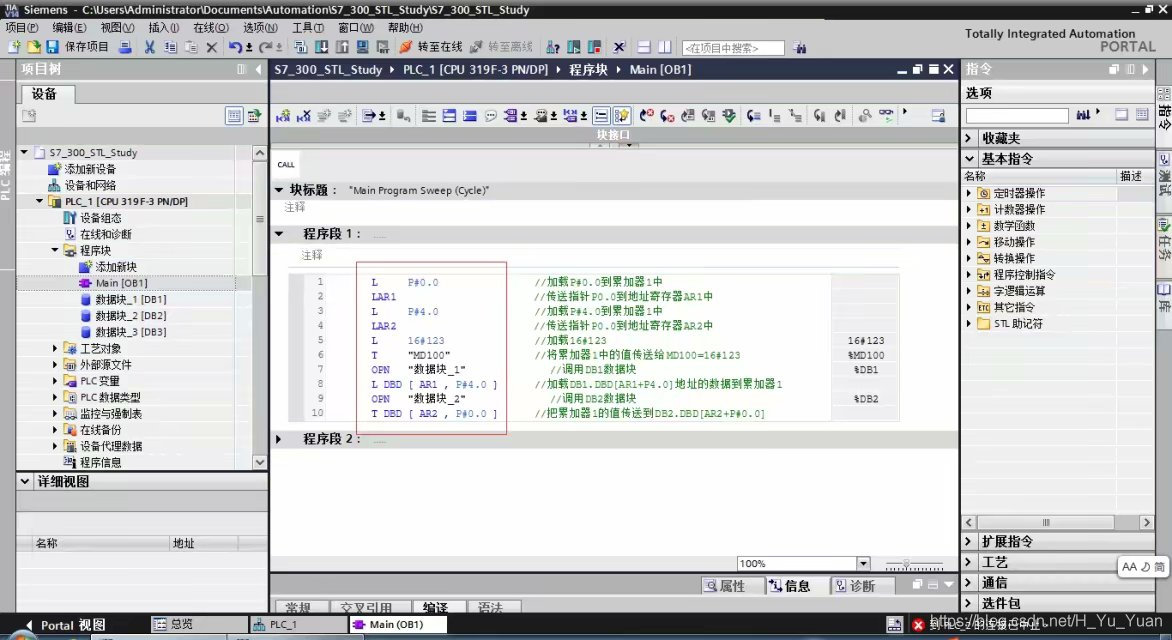Collapse PLC_1 [CPU 319F-3 PN/DP] node
The height and width of the screenshot is (640, 1172).
40,201
